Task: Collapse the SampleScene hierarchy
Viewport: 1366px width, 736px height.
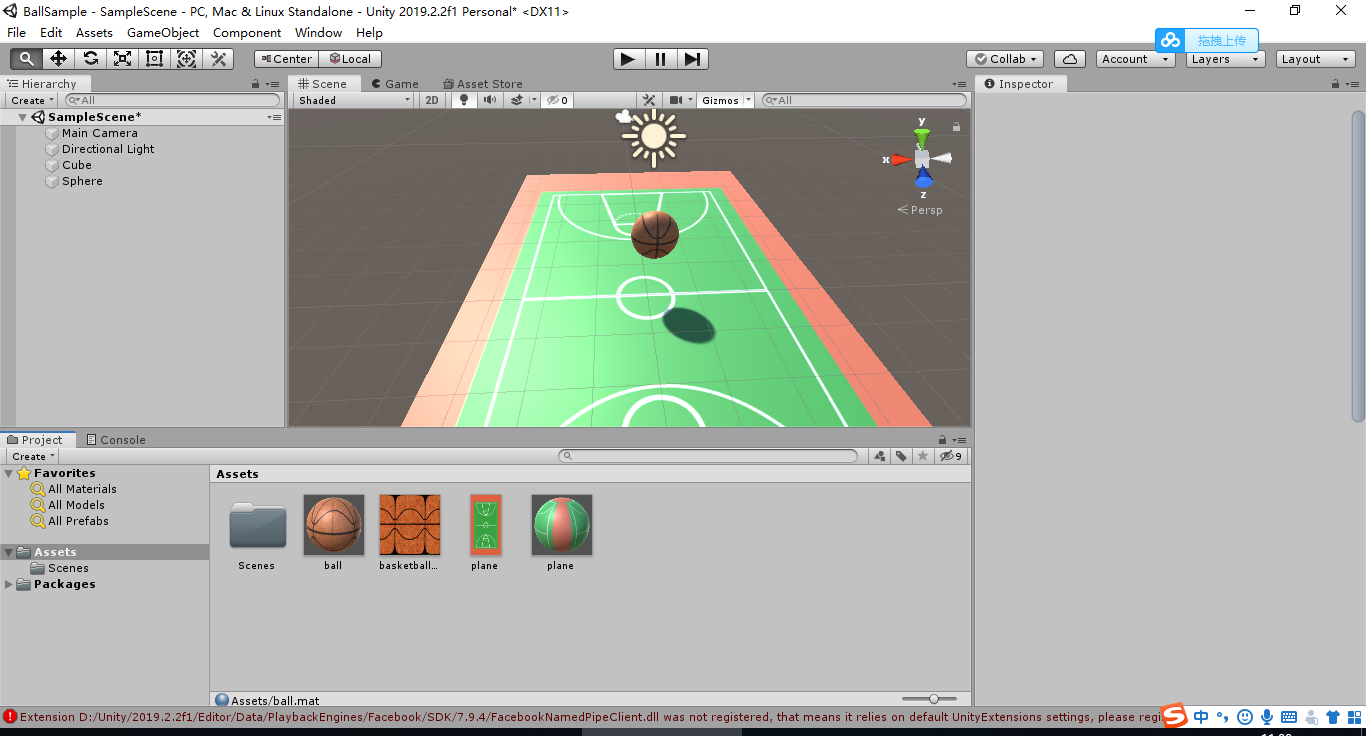Action: 22,116
